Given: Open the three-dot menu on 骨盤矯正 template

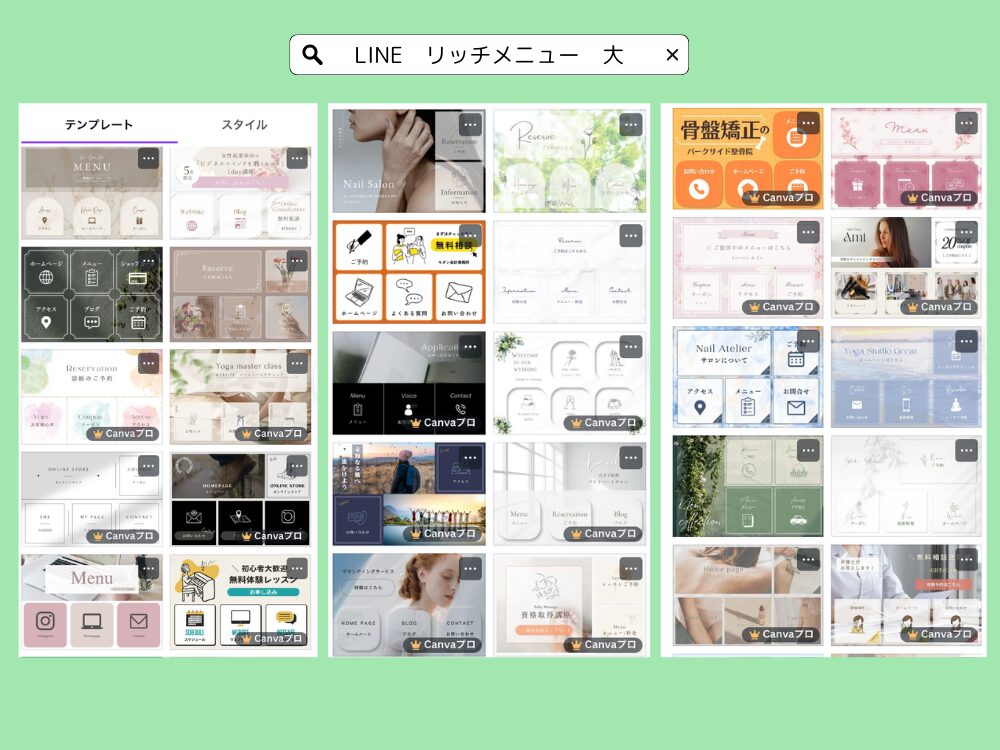Looking at the screenshot, I should coord(808,123).
